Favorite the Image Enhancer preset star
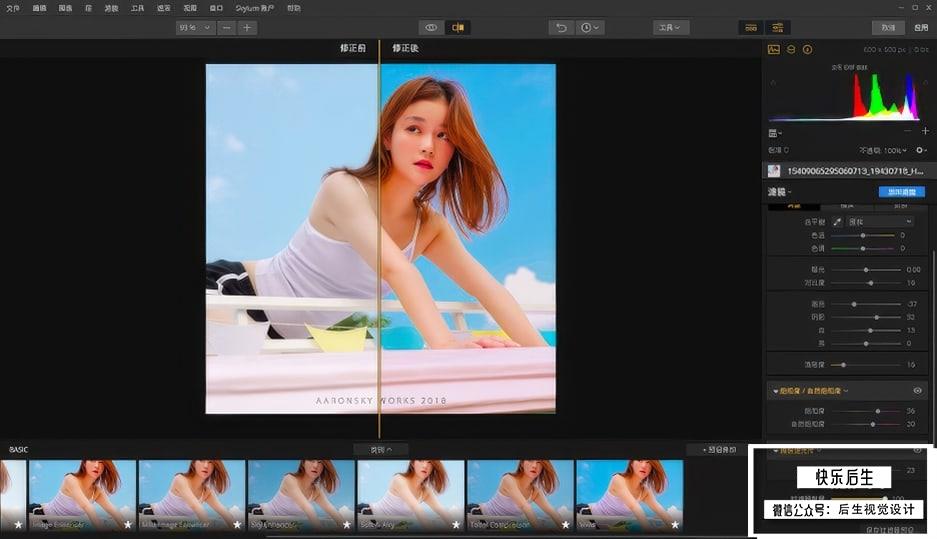Viewport: 937px width, 539px height. point(128,525)
